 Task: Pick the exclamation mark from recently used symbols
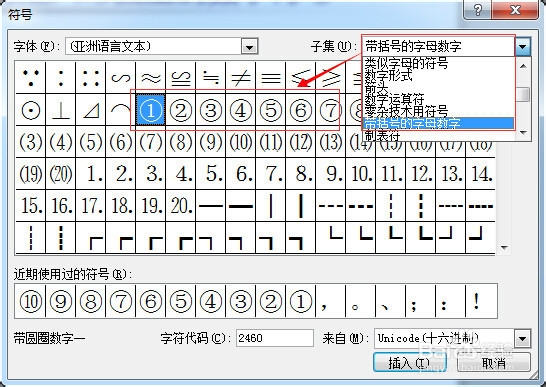point(481,301)
